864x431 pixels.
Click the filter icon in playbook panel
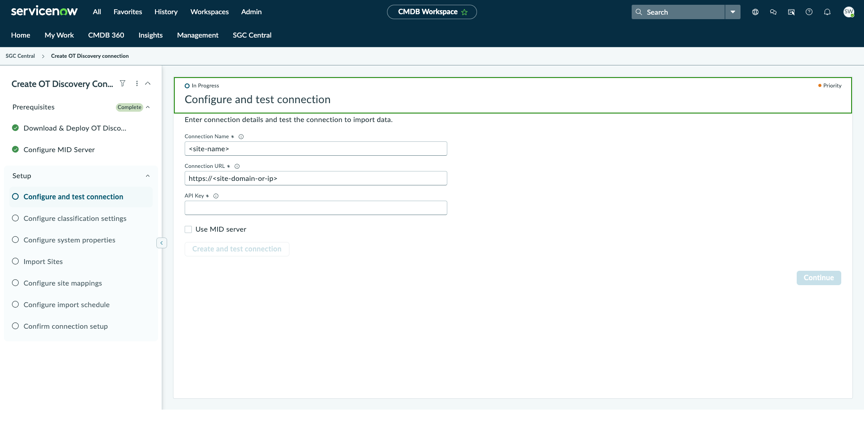tap(122, 83)
